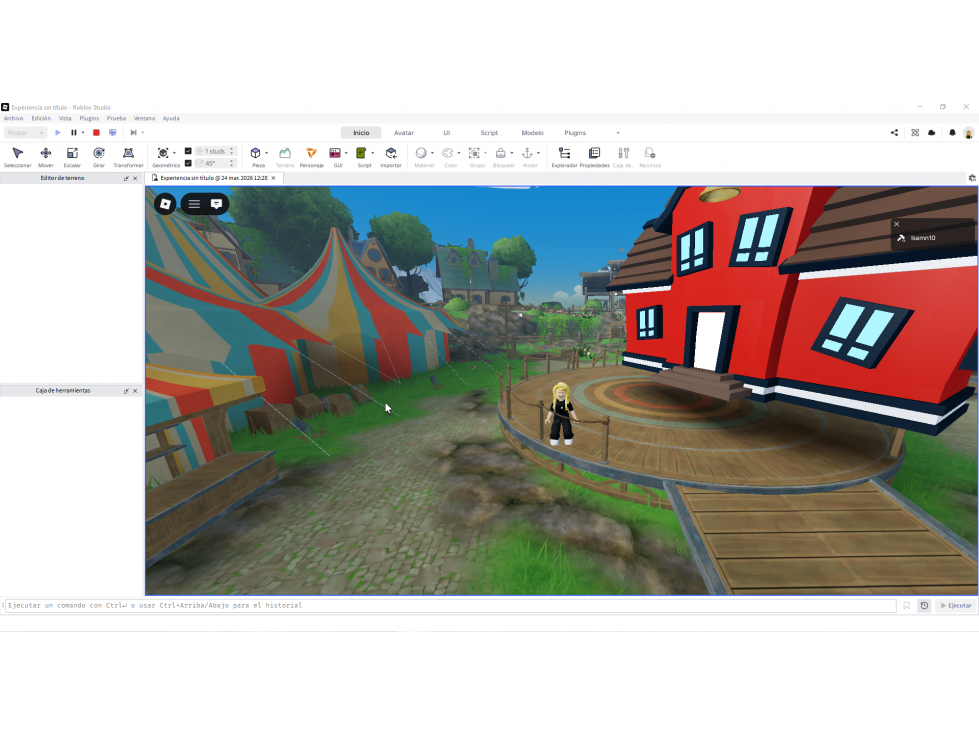Toggle the 1 studs snap checkbox

[x=188, y=151]
